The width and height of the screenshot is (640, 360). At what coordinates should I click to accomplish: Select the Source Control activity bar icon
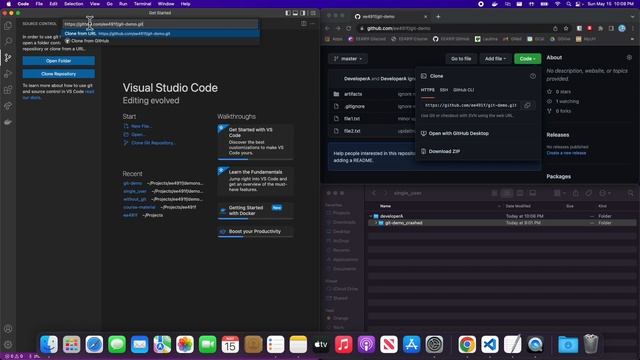[8, 58]
